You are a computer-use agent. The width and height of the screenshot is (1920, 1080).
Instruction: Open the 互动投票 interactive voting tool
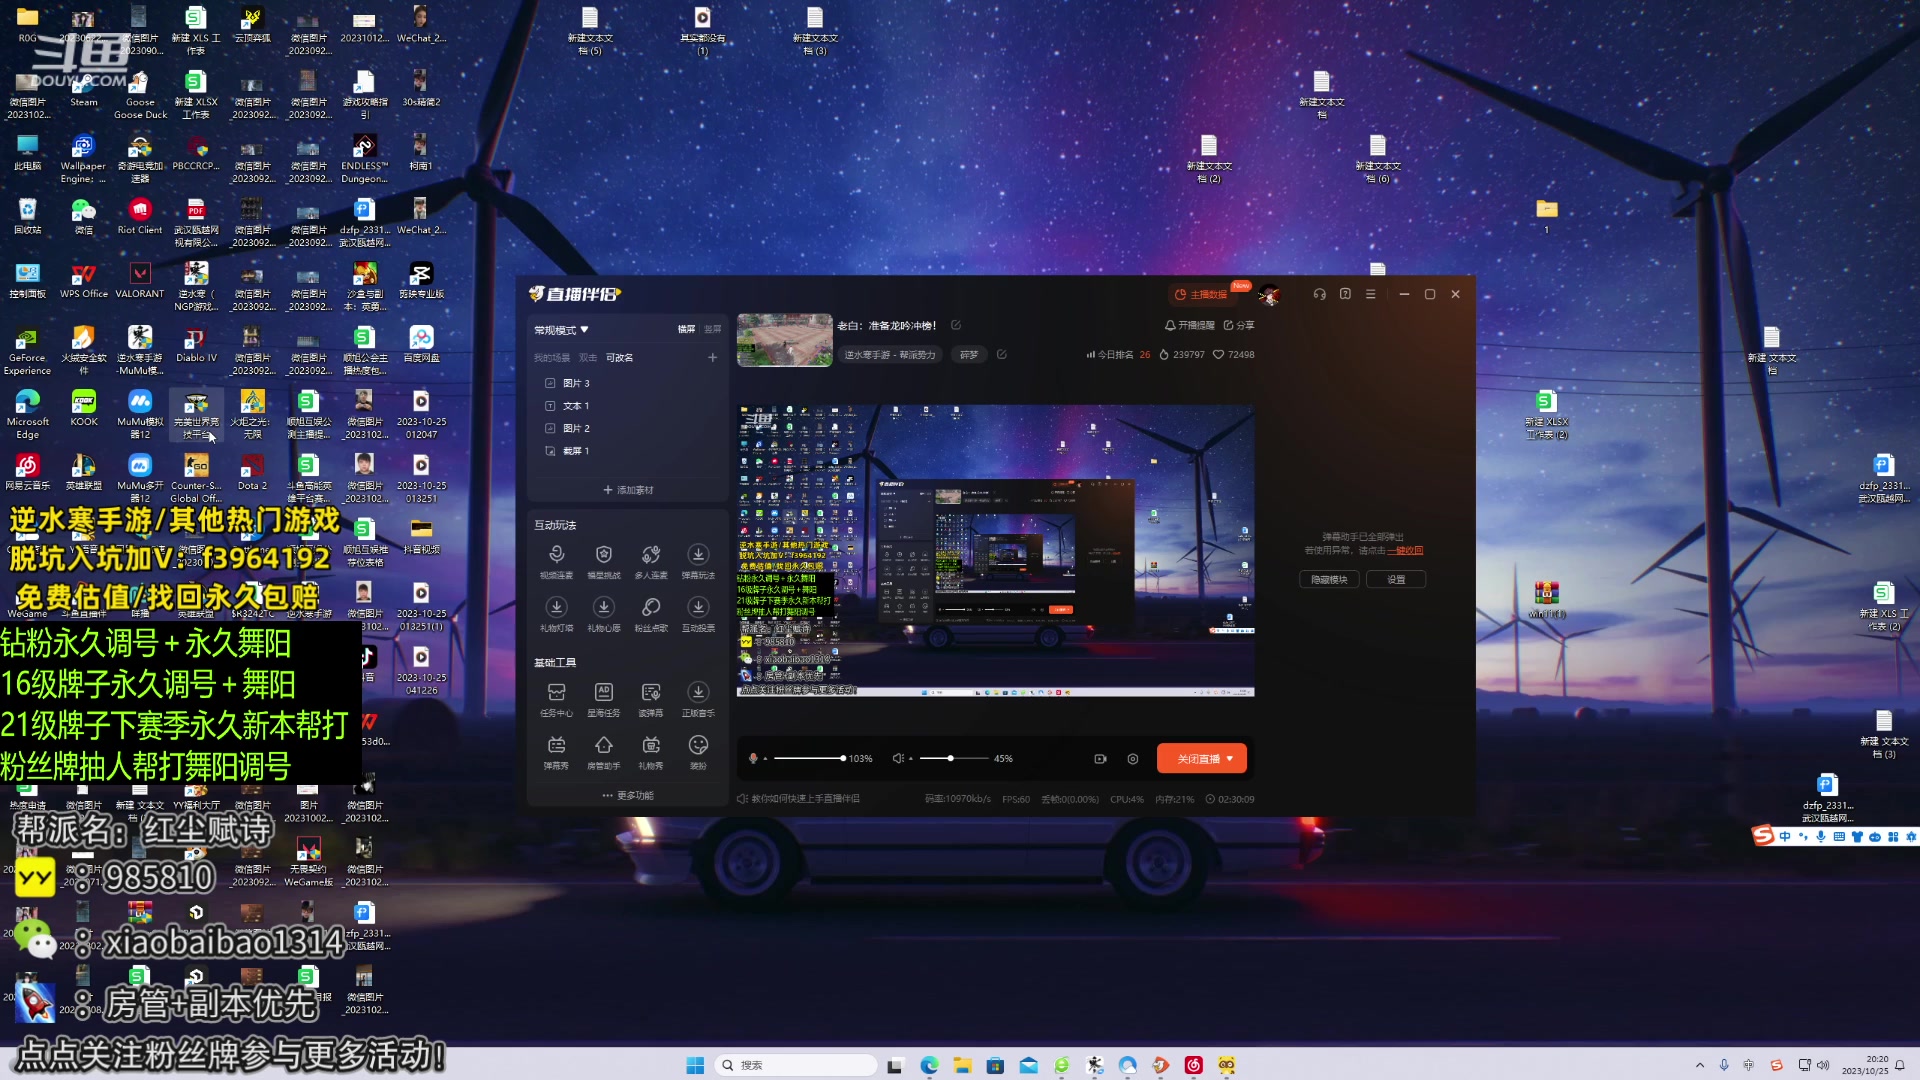coord(698,614)
